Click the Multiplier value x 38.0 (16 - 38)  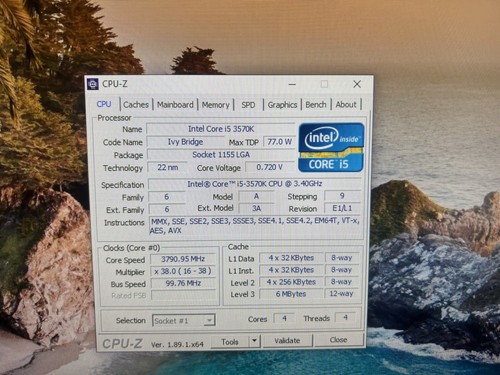click(x=183, y=271)
